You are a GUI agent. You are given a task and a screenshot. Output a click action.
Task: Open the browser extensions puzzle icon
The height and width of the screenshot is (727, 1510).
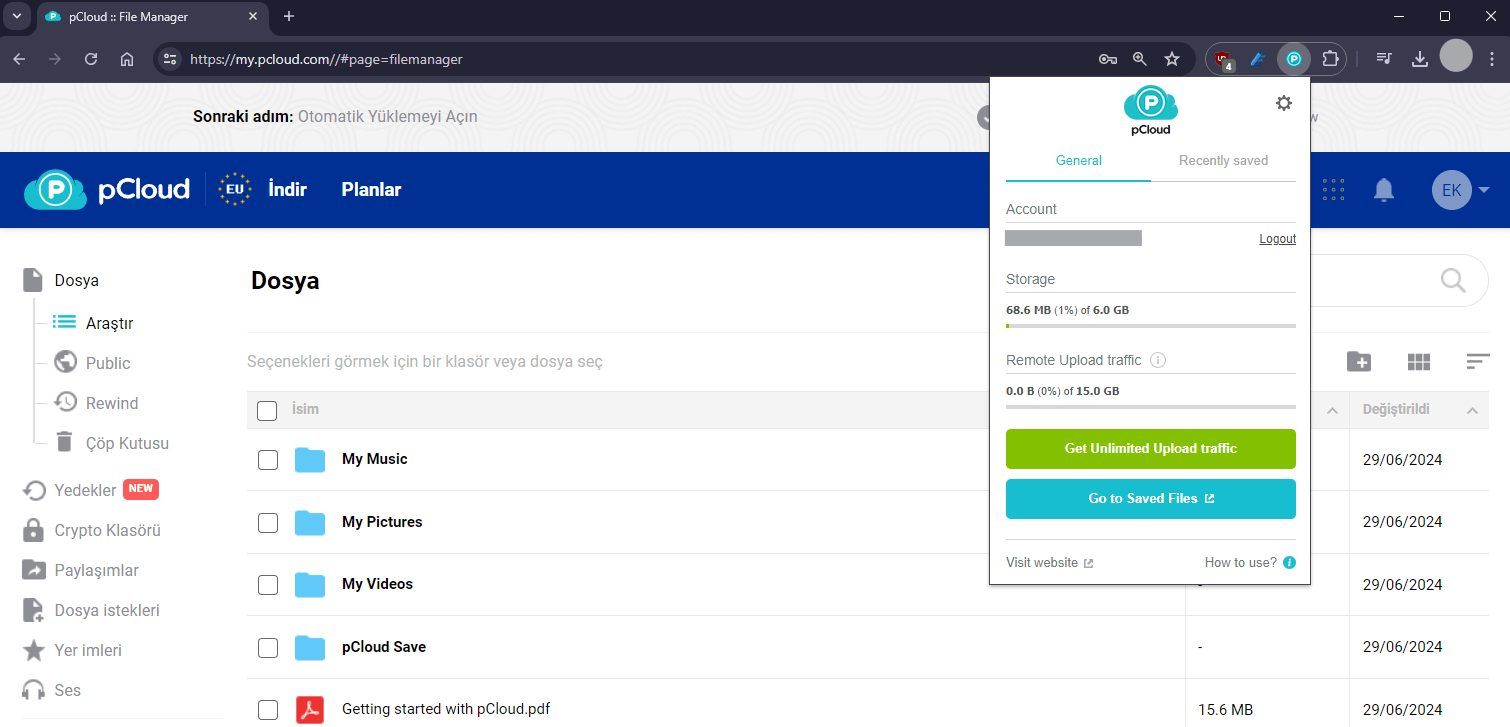[1330, 59]
